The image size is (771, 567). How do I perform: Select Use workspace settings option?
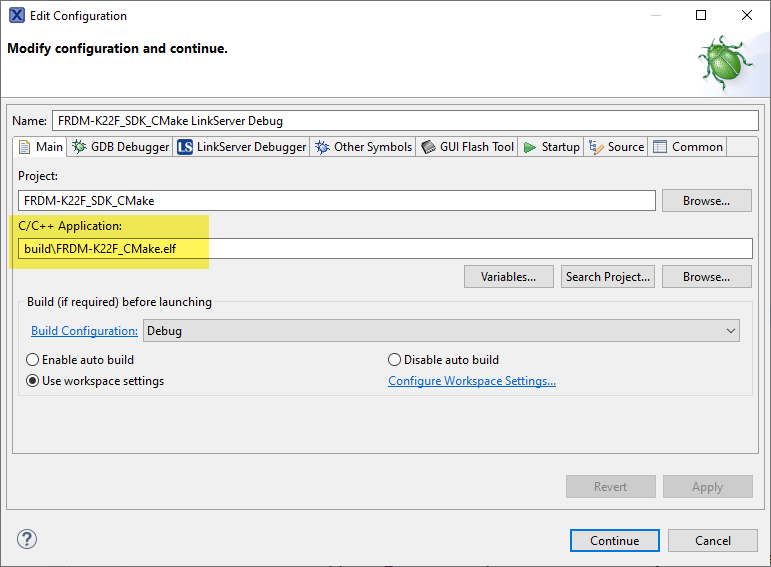pos(33,381)
